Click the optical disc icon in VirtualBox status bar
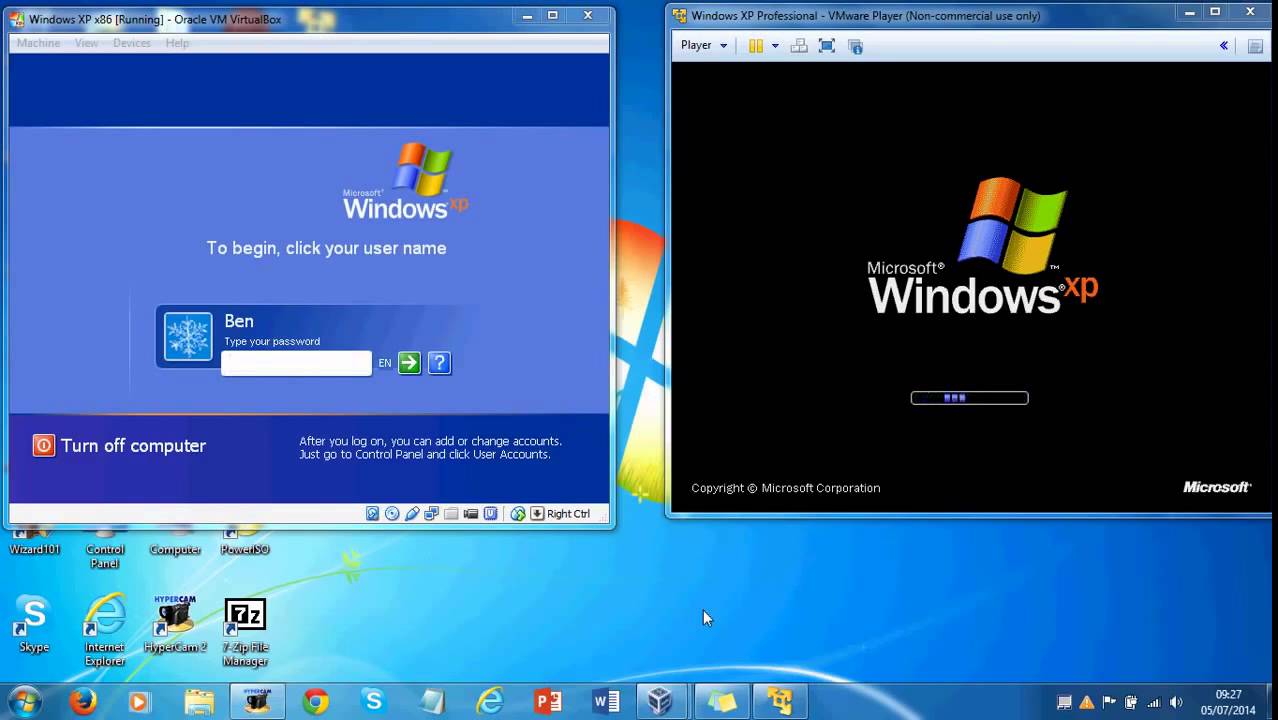 [392, 514]
